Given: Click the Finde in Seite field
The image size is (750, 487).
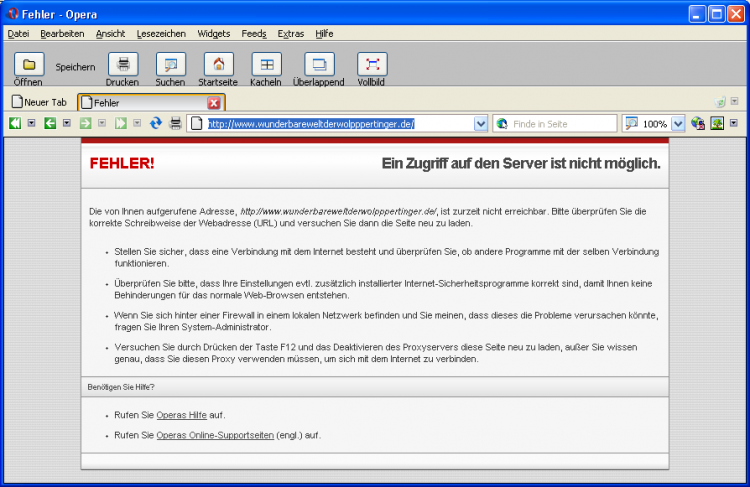Looking at the screenshot, I should tap(562, 123).
